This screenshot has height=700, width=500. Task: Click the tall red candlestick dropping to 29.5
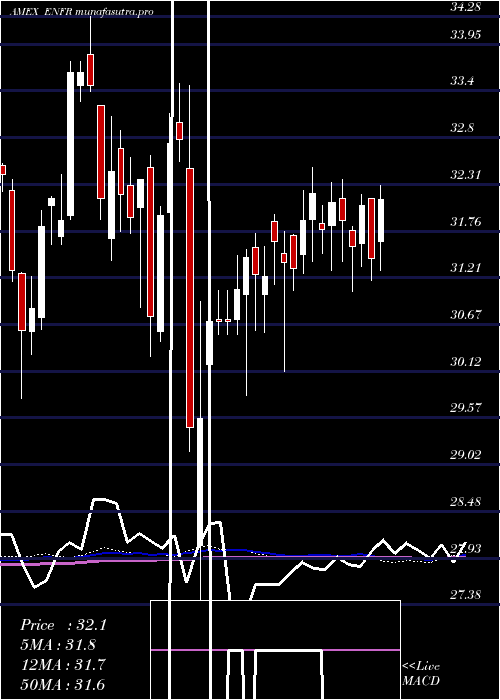tap(190, 298)
